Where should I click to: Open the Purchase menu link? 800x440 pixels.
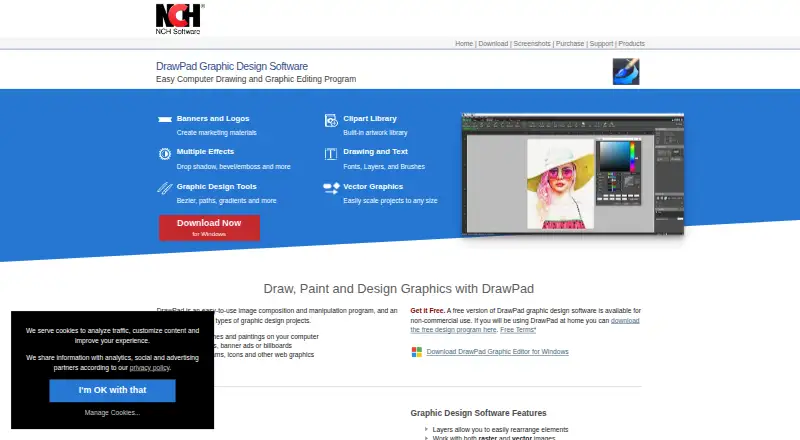(569, 44)
